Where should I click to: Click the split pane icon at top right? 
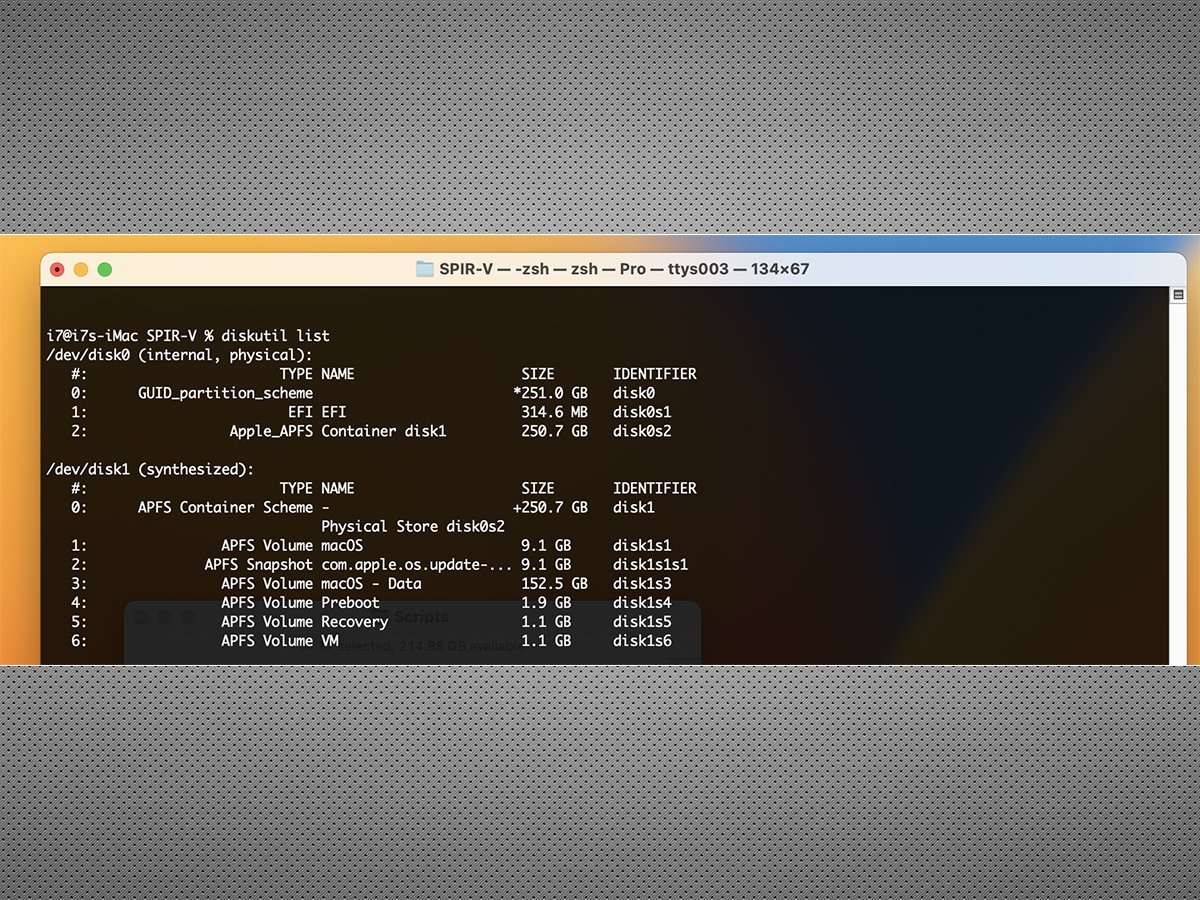coord(1177,296)
